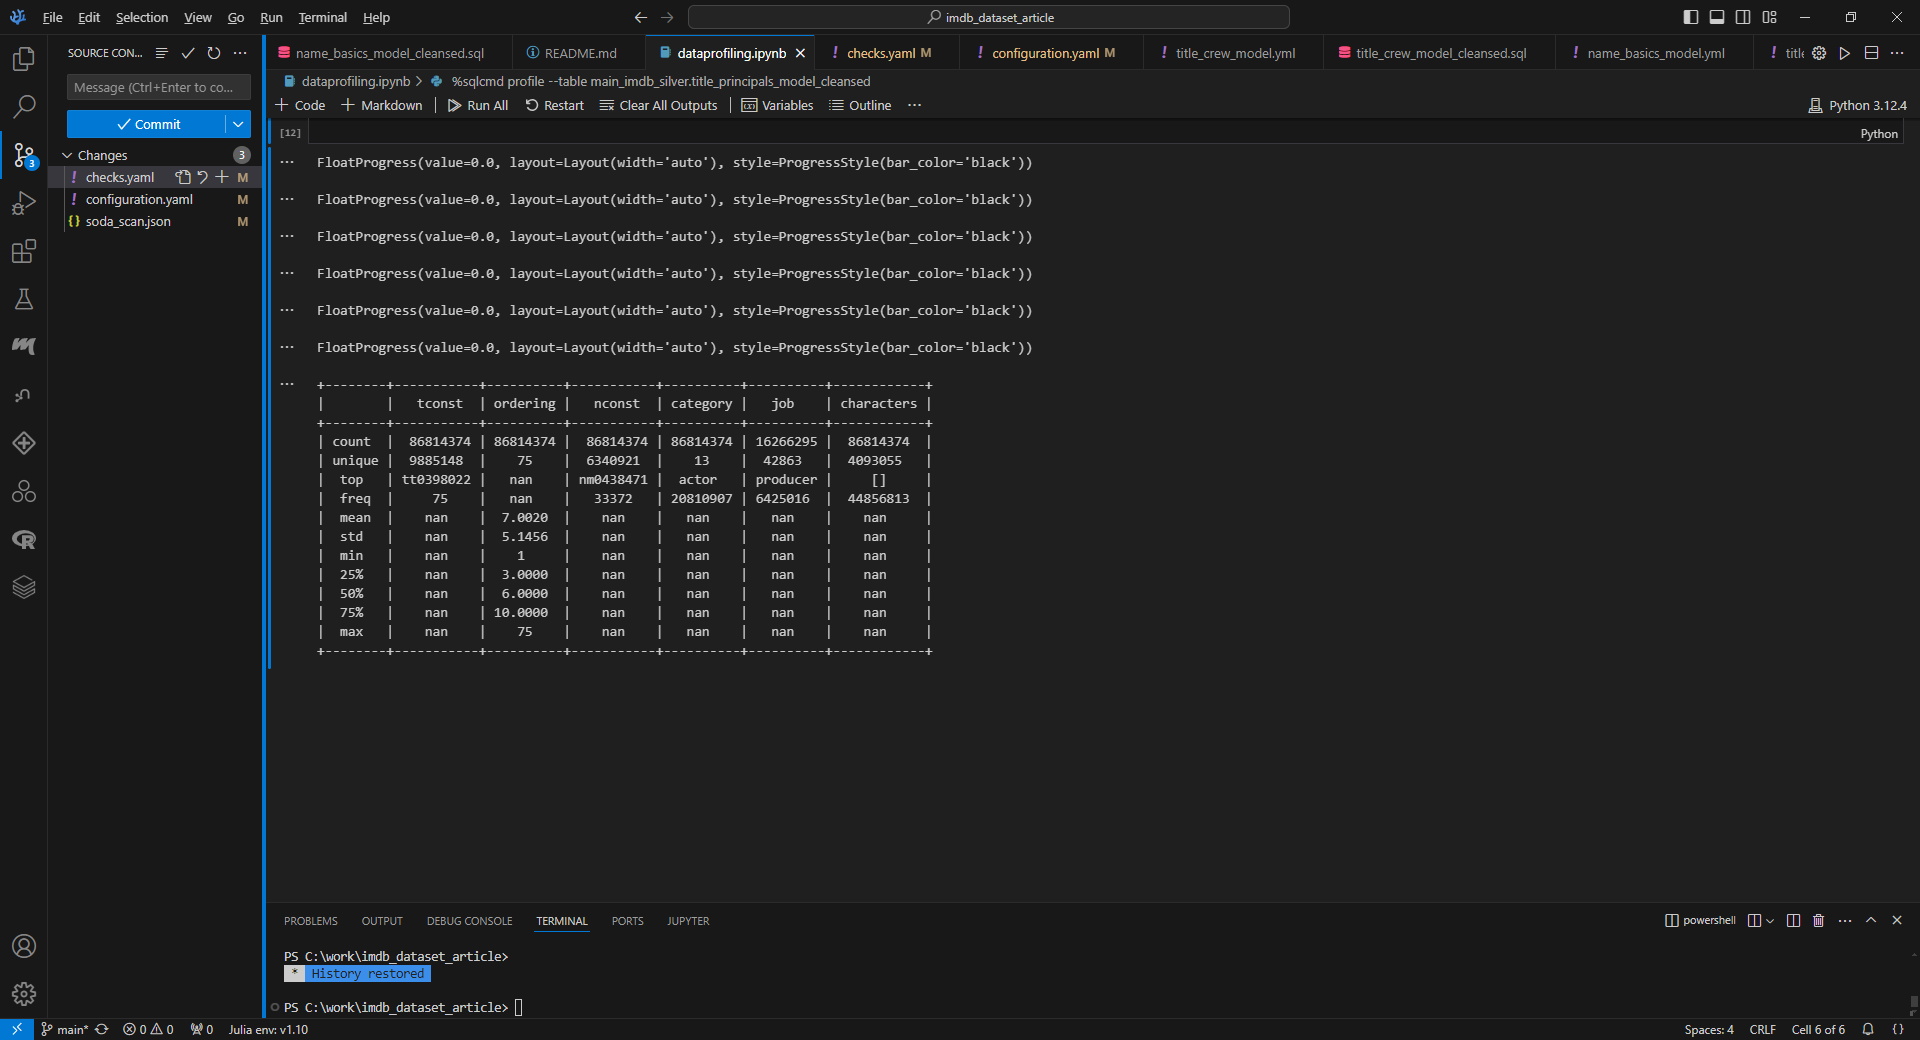The image size is (1920, 1040).
Task: Click the commit message input field
Action: click(x=159, y=87)
